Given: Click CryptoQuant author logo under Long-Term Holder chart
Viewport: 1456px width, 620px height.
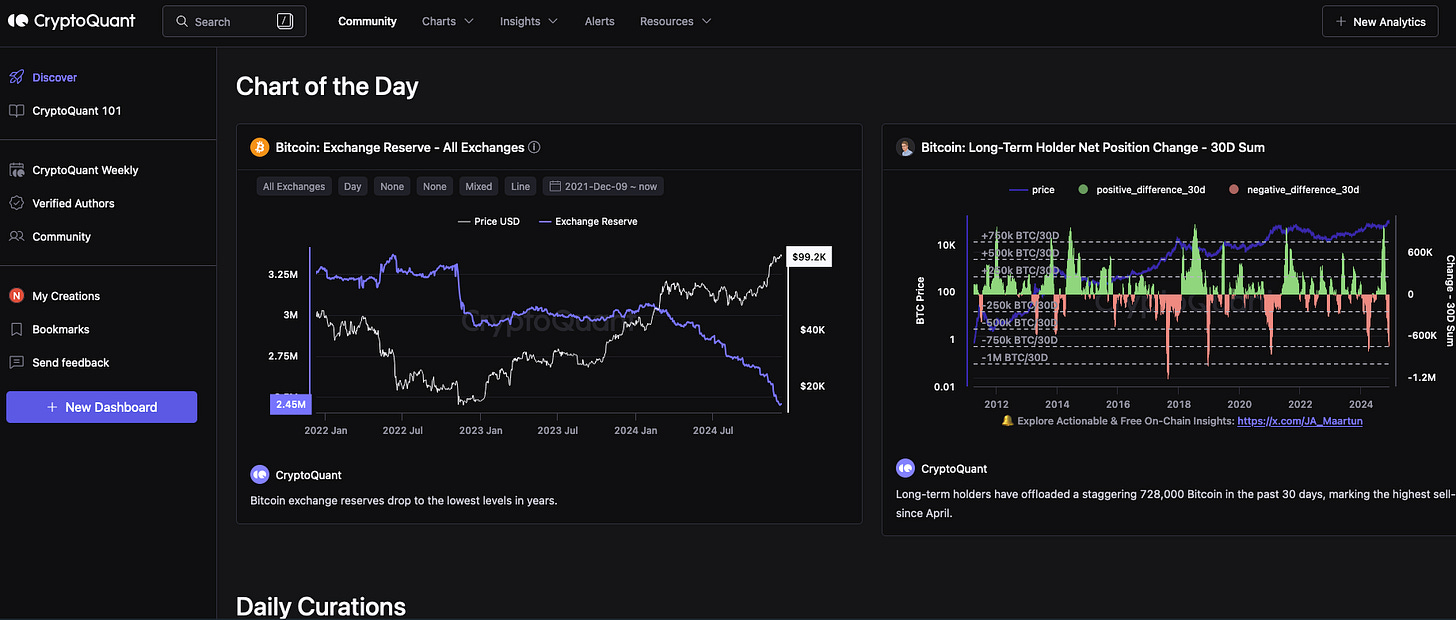Looking at the screenshot, I should pyautogui.click(x=905, y=468).
